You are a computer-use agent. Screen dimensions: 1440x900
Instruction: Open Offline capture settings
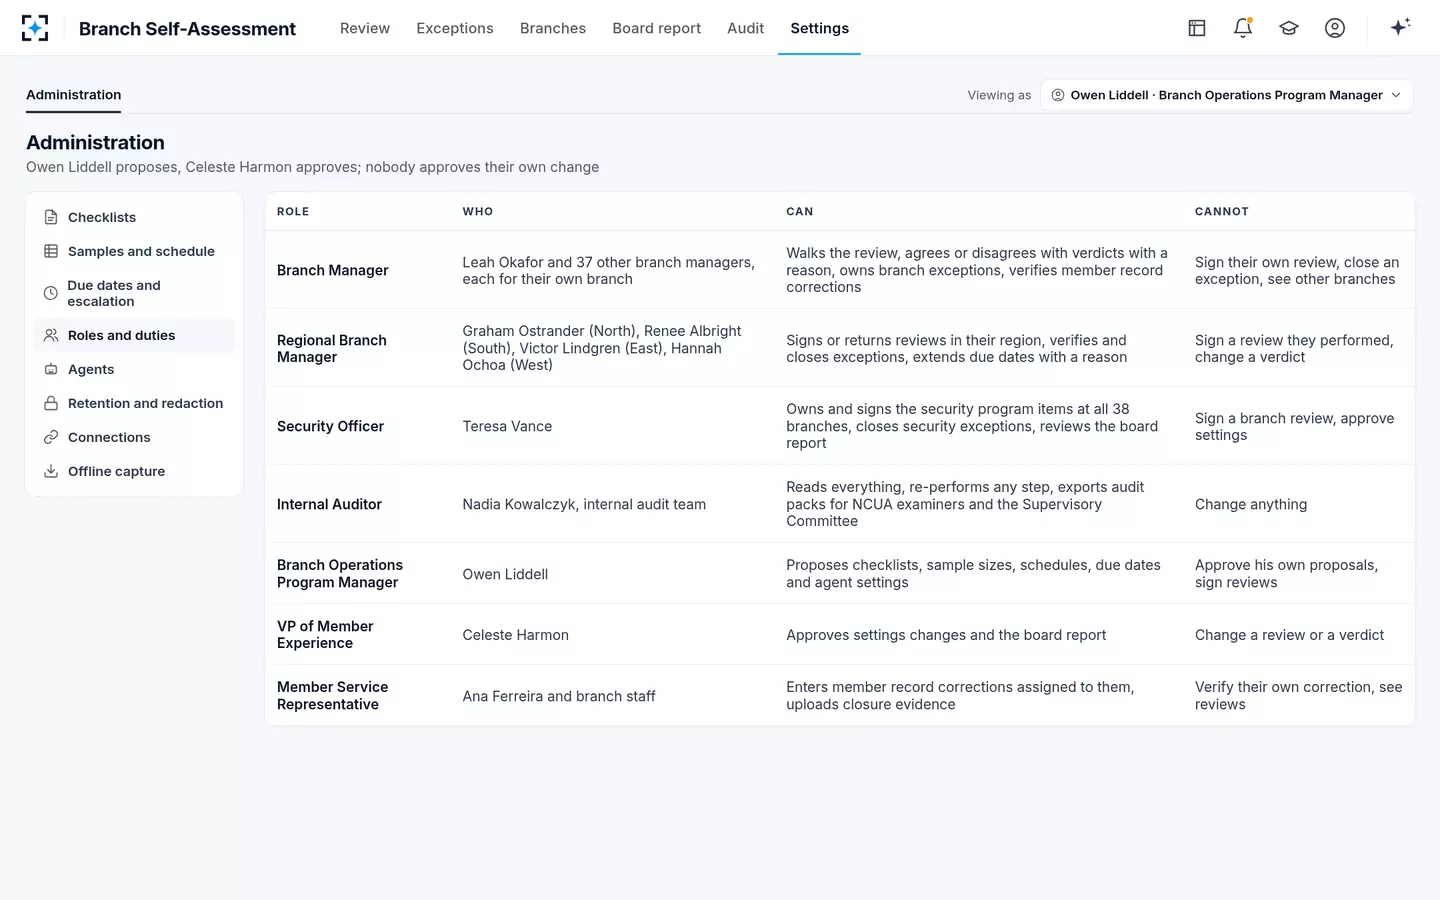(x=134, y=471)
